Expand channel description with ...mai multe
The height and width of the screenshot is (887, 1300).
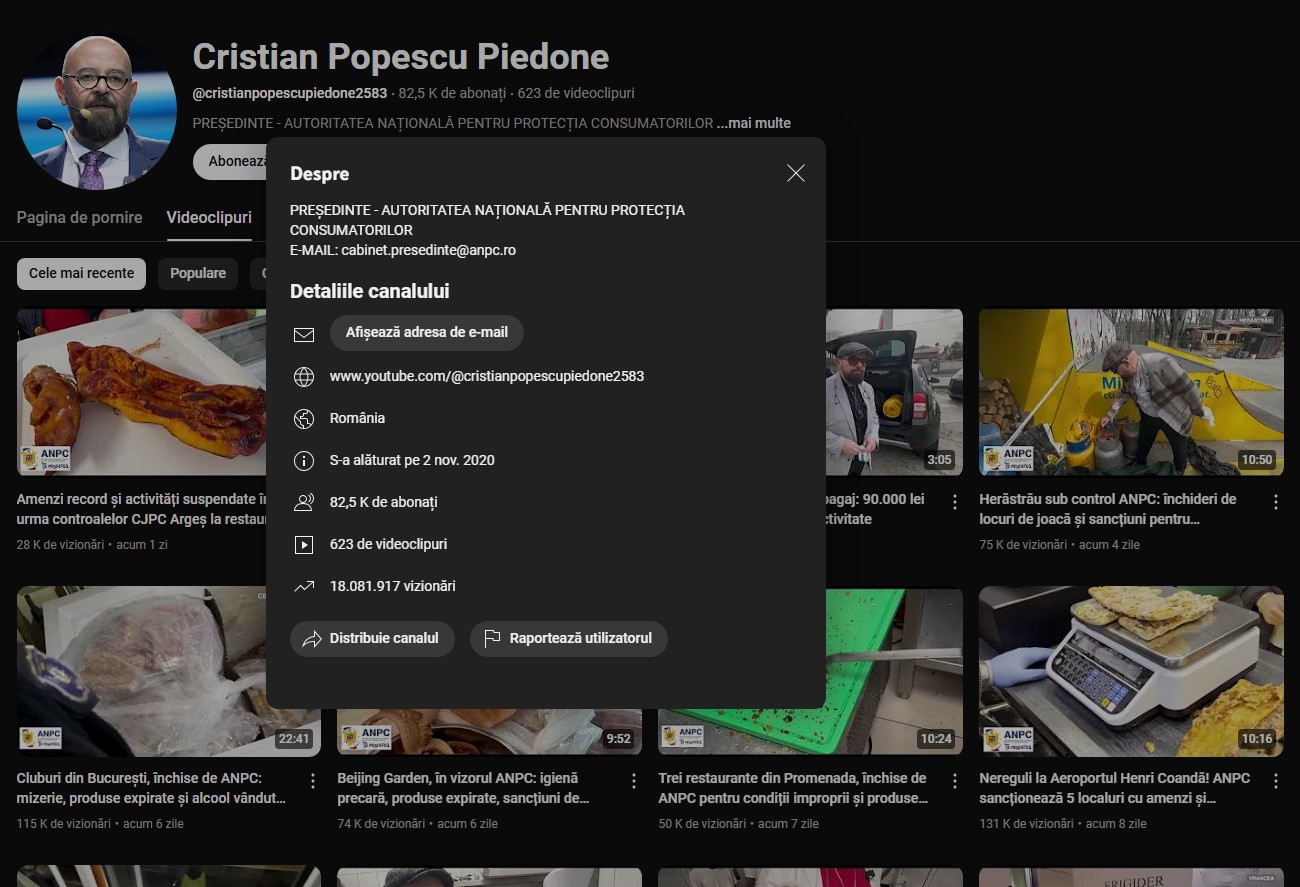point(753,124)
